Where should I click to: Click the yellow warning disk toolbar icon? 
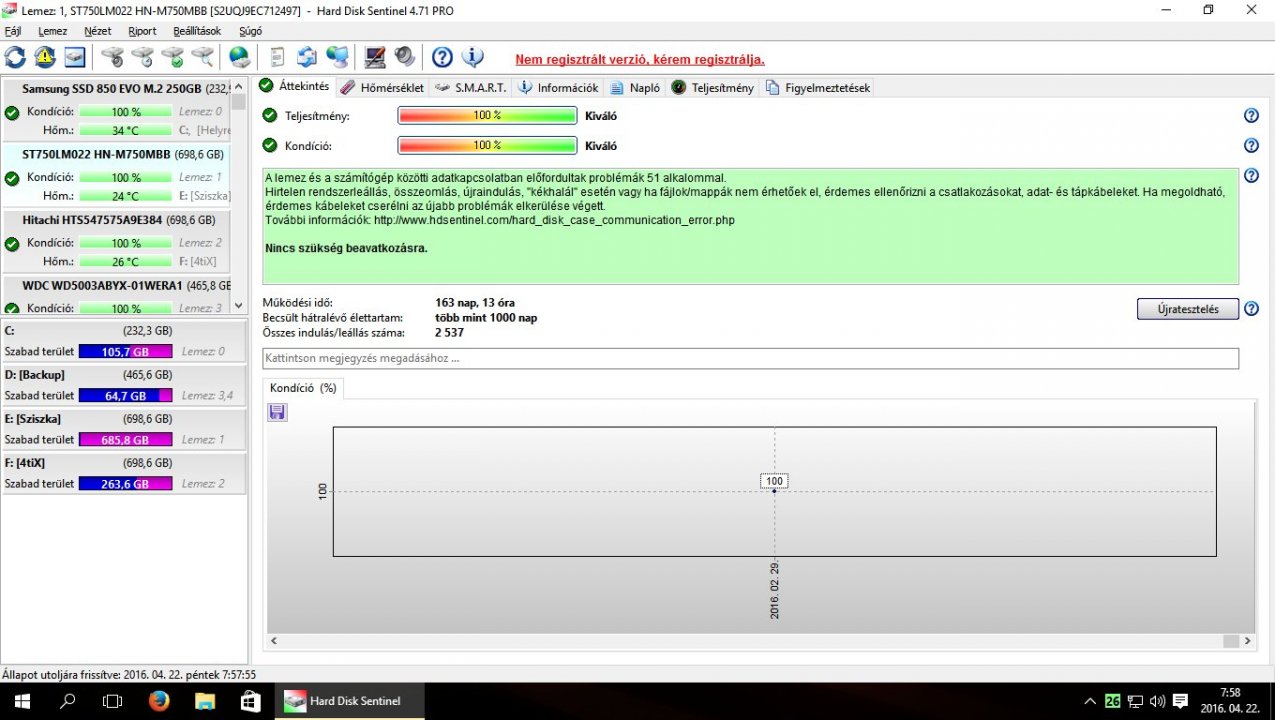45,57
